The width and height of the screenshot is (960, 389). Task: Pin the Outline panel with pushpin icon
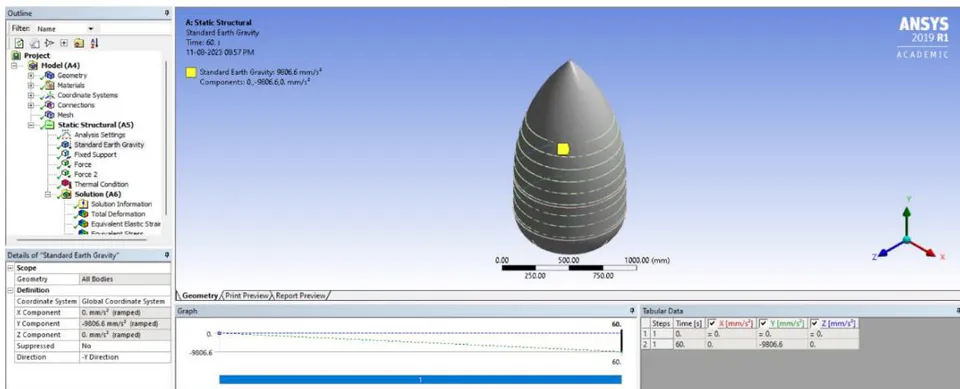[167, 13]
